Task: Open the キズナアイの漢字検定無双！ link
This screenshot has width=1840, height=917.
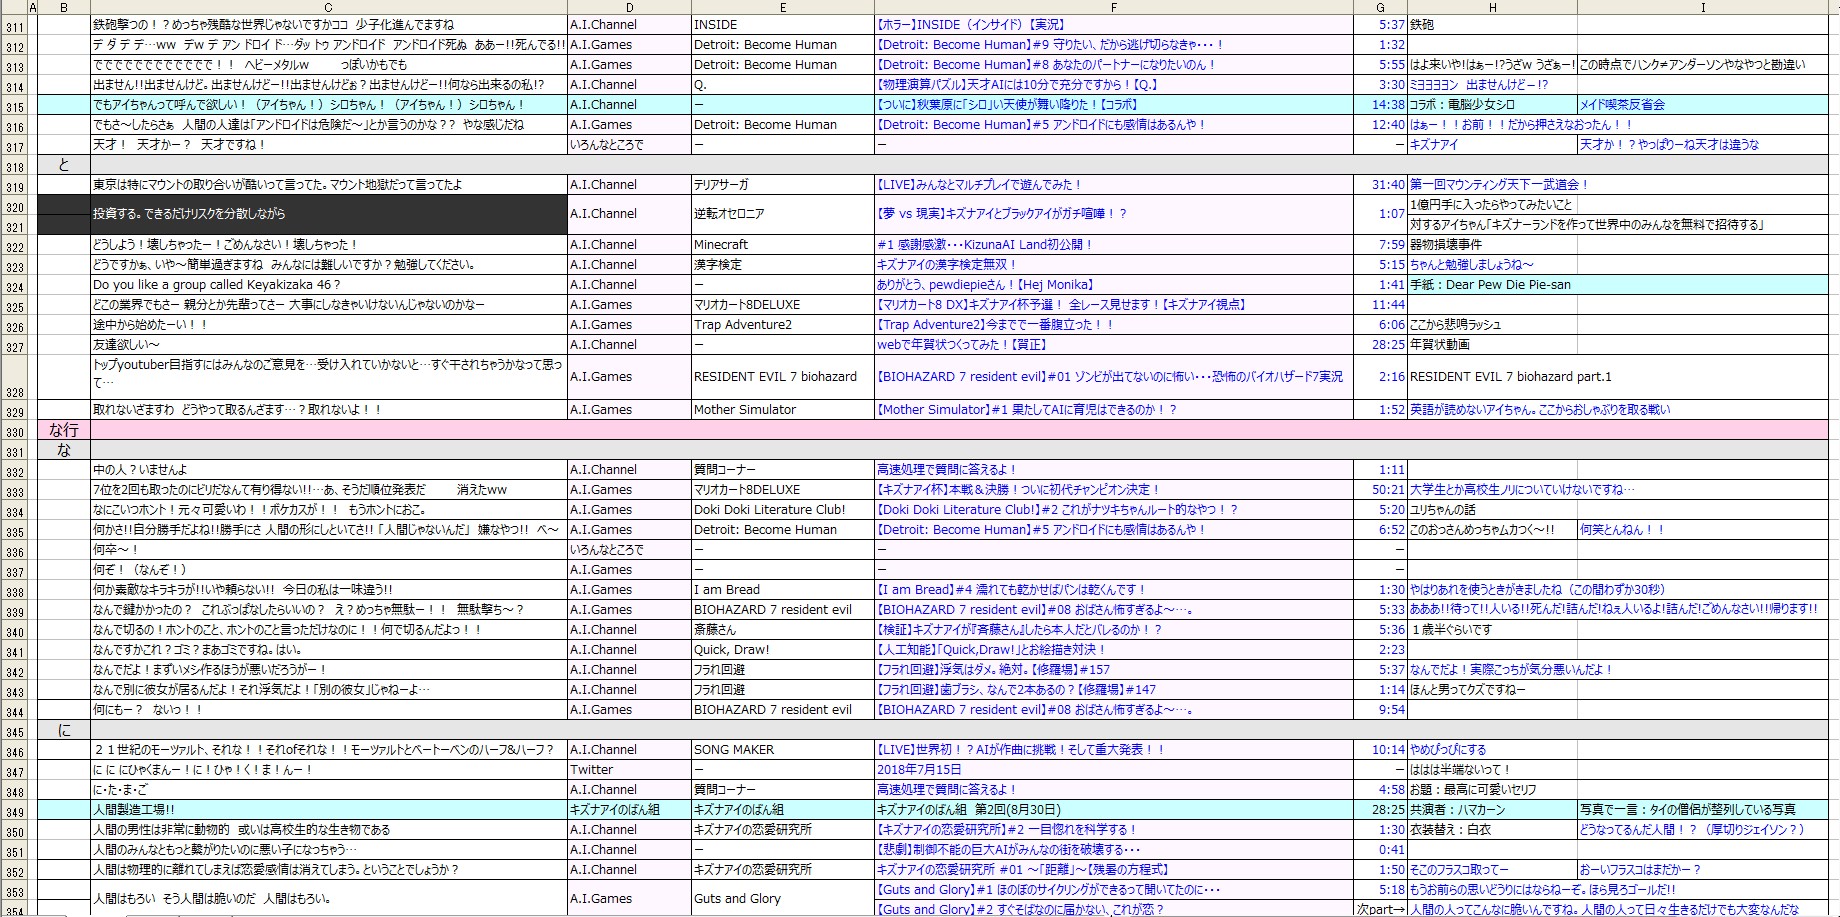Action: click(946, 264)
